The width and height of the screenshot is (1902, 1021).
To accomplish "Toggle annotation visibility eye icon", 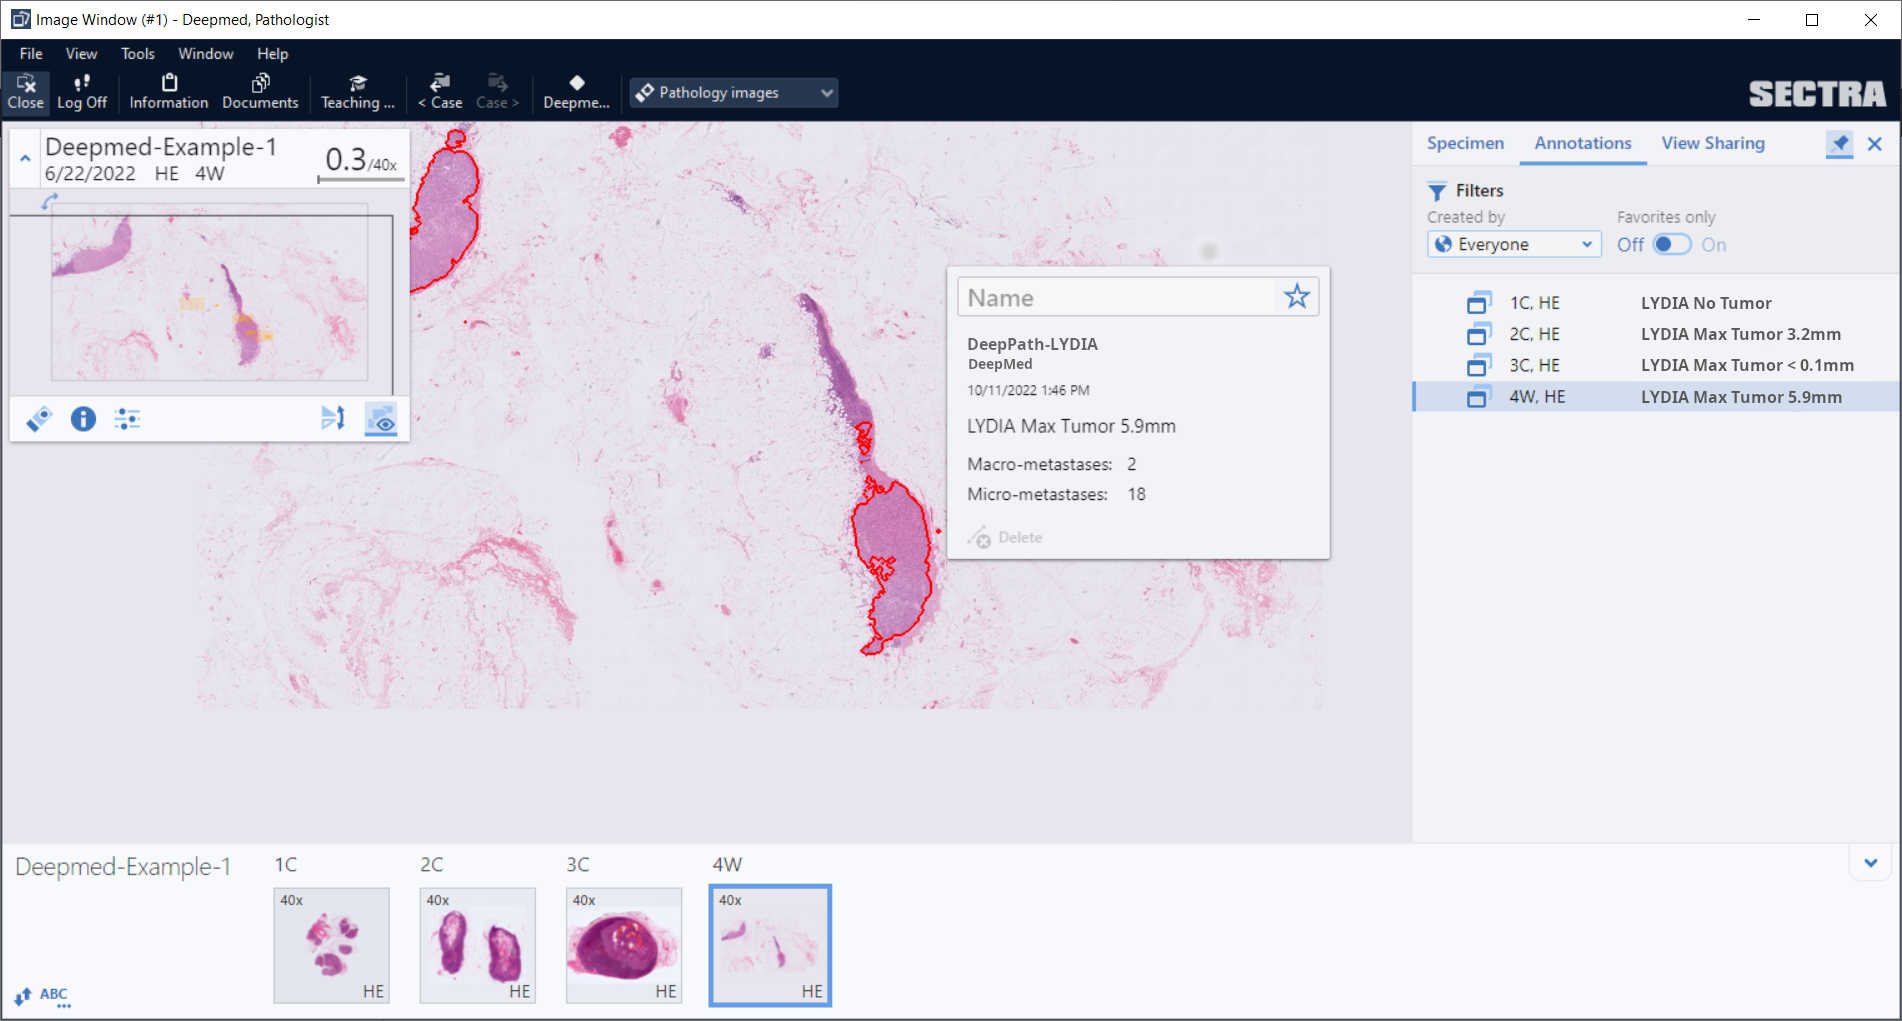I will [381, 419].
